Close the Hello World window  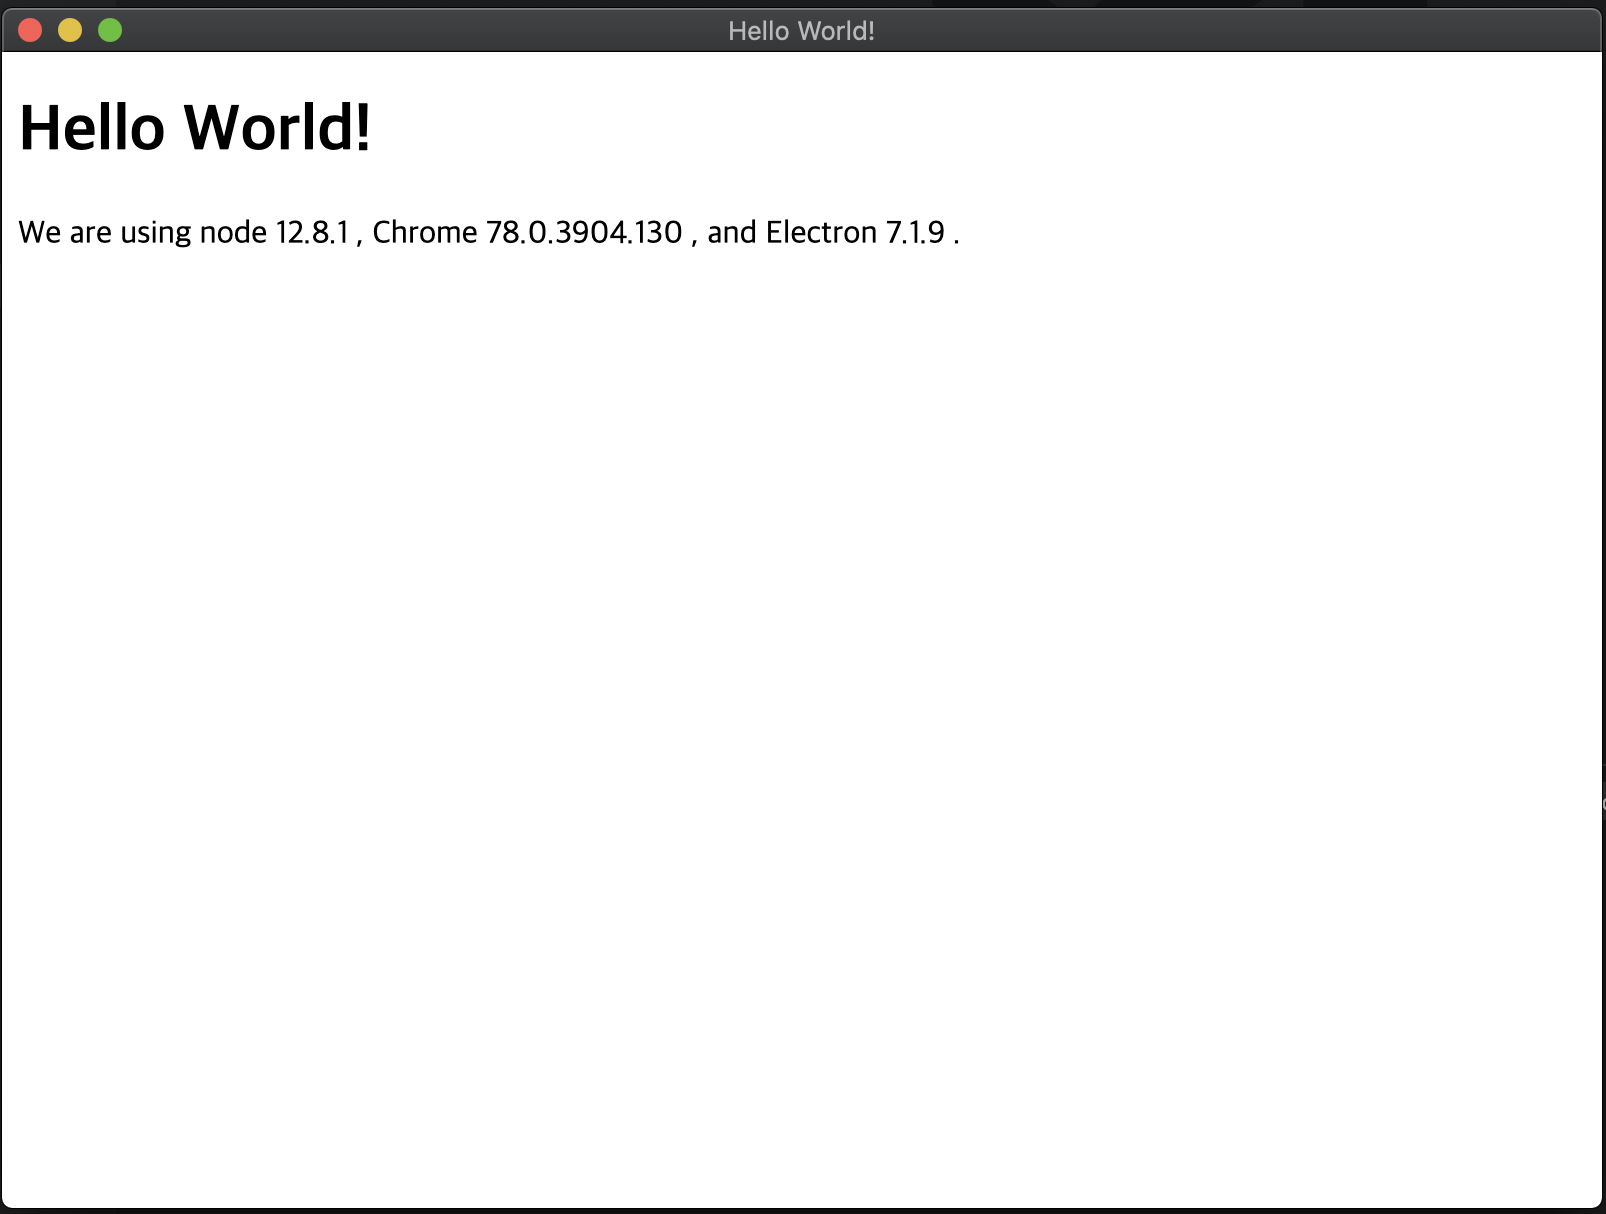(30, 31)
